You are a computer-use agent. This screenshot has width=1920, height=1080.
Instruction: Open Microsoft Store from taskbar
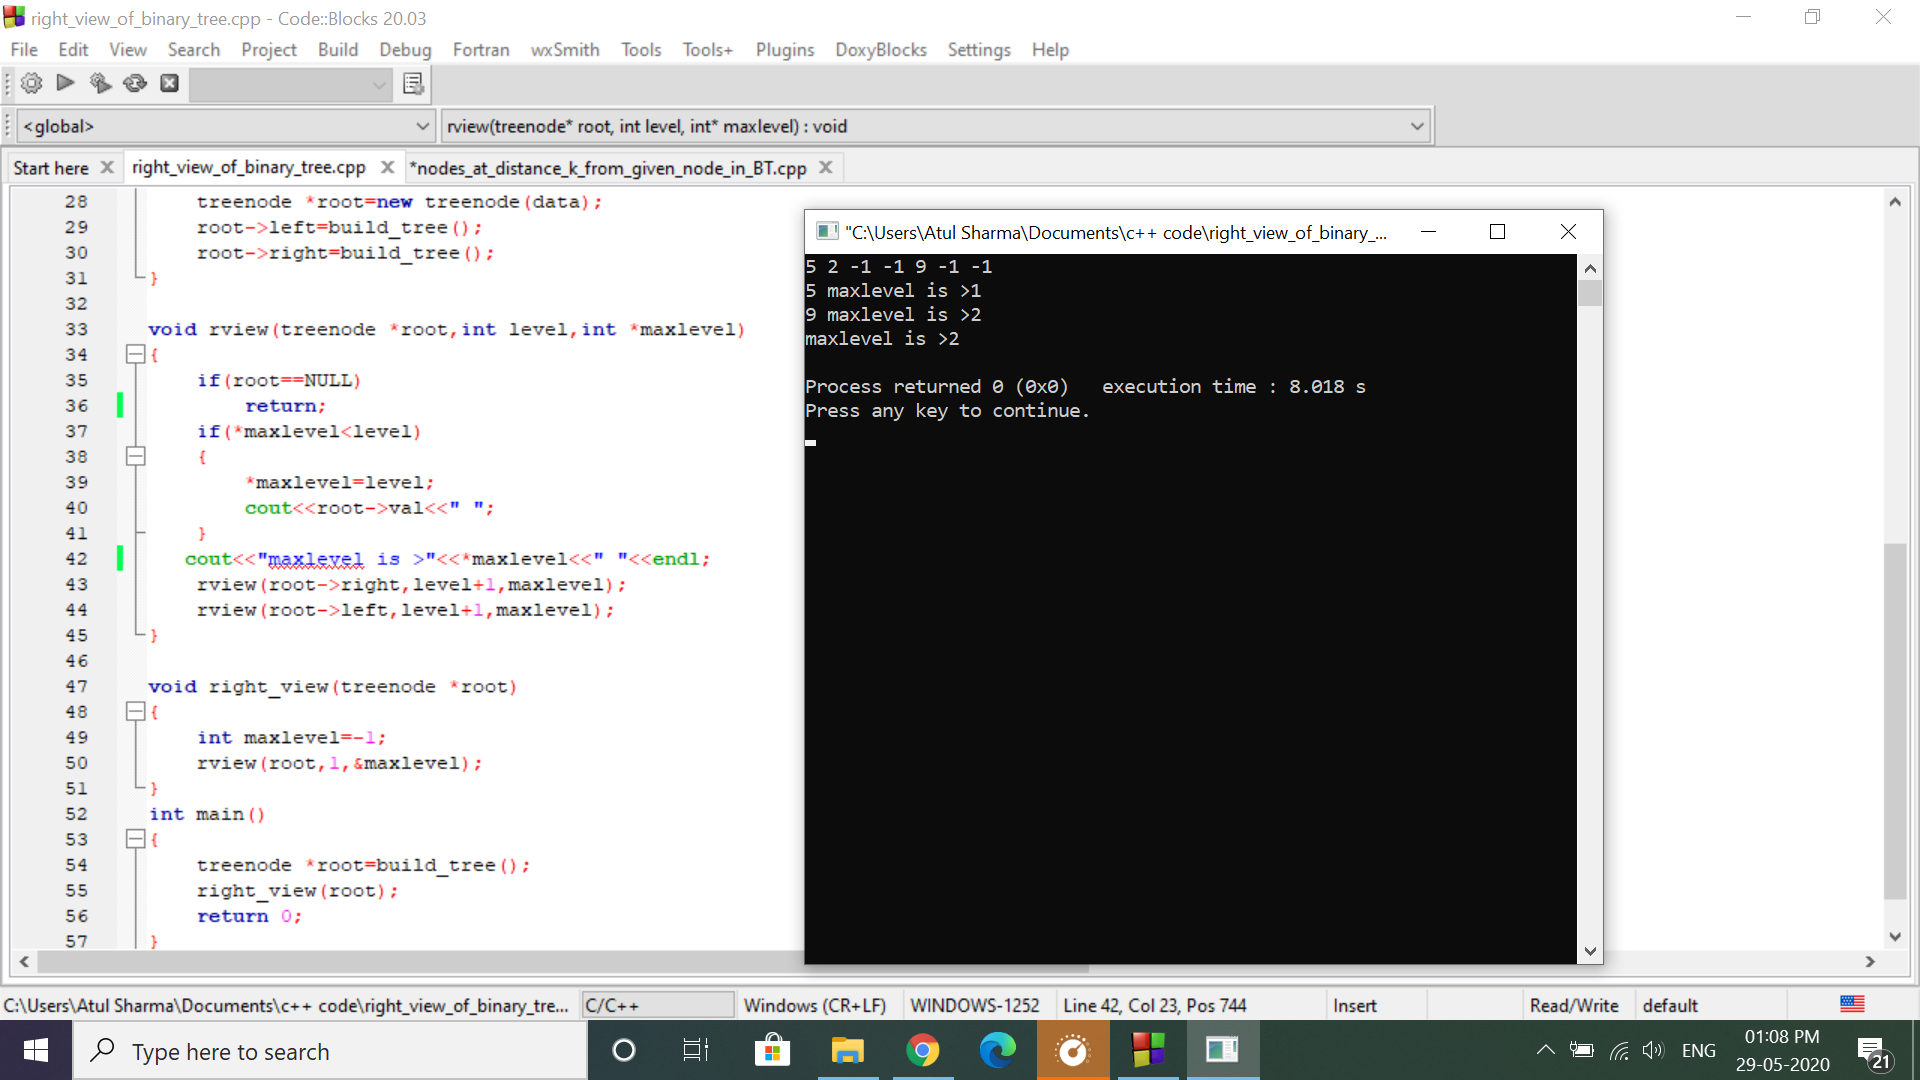coord(772,1050)
